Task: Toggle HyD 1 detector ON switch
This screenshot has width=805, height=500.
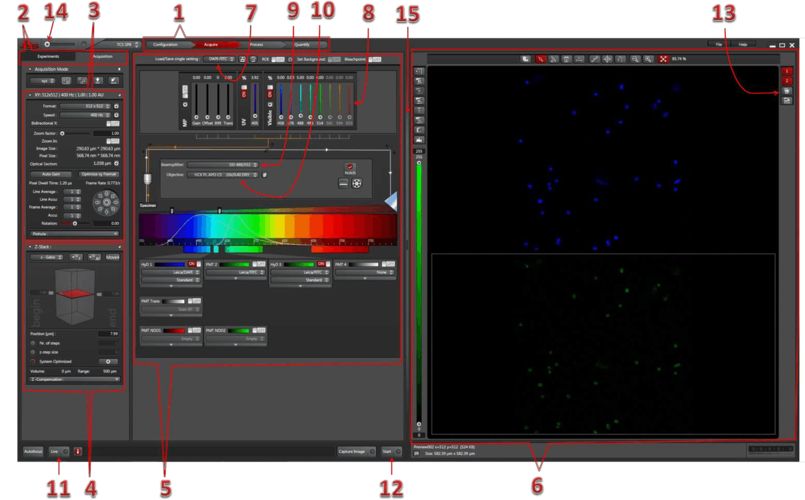Action: [x=192, y=264]
